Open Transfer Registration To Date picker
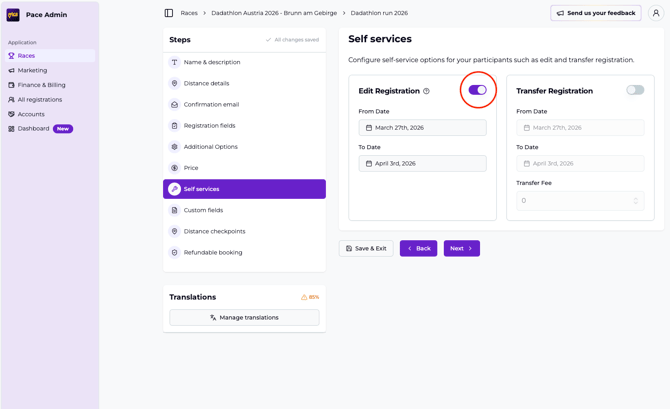 point(580,163)
